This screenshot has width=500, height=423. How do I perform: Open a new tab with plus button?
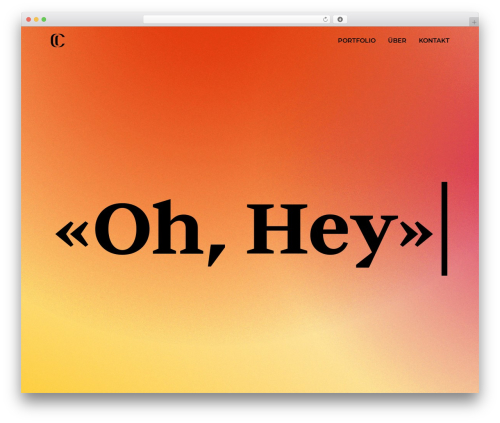pyautogui.click(x=474, y=22)
